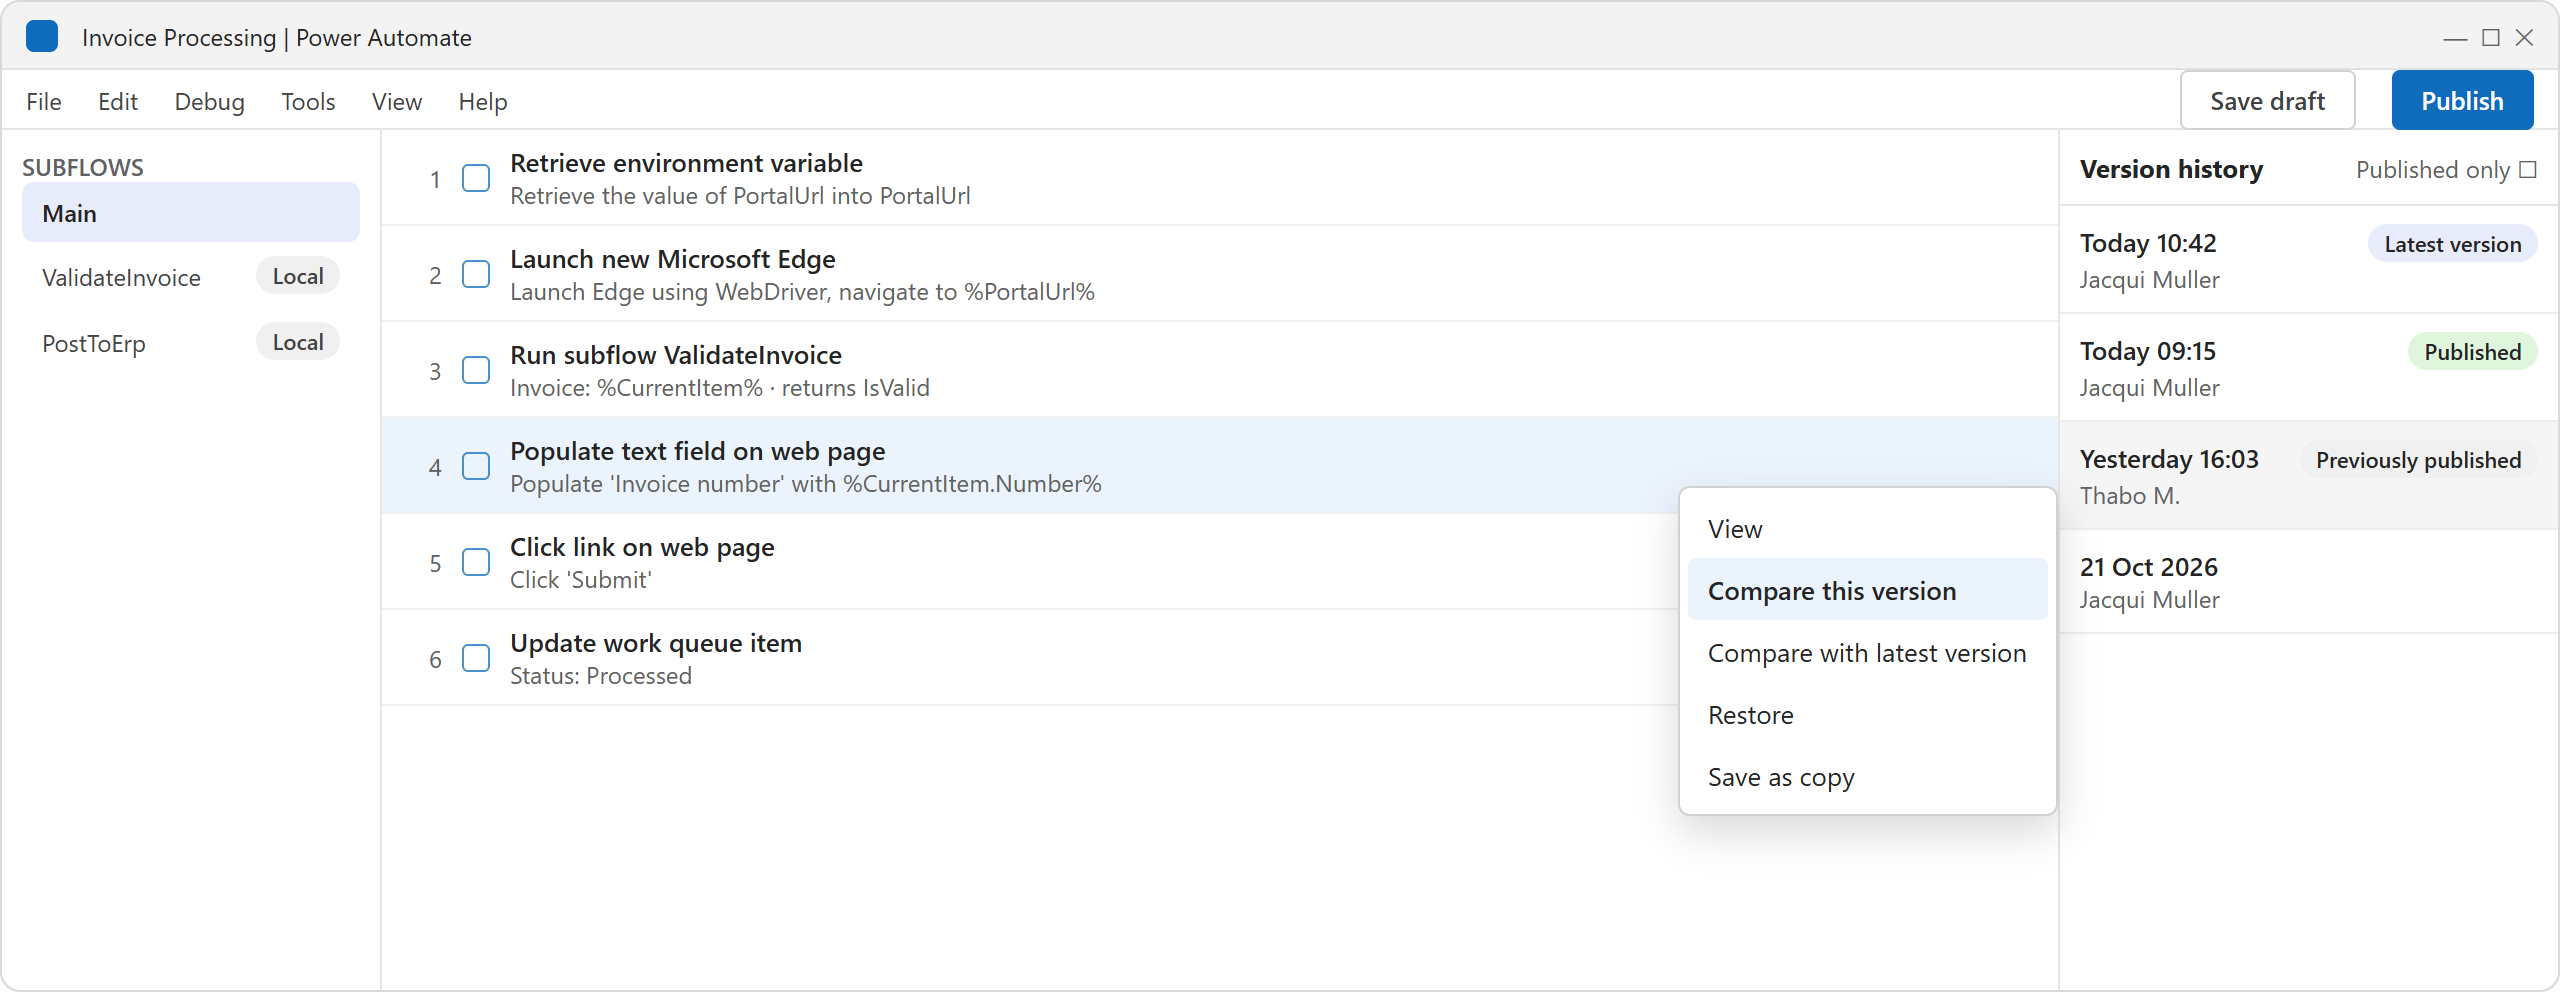Choose Restore from the context menu
2560x992 pixels.
pyautogui.click(x=1867, y=715)
